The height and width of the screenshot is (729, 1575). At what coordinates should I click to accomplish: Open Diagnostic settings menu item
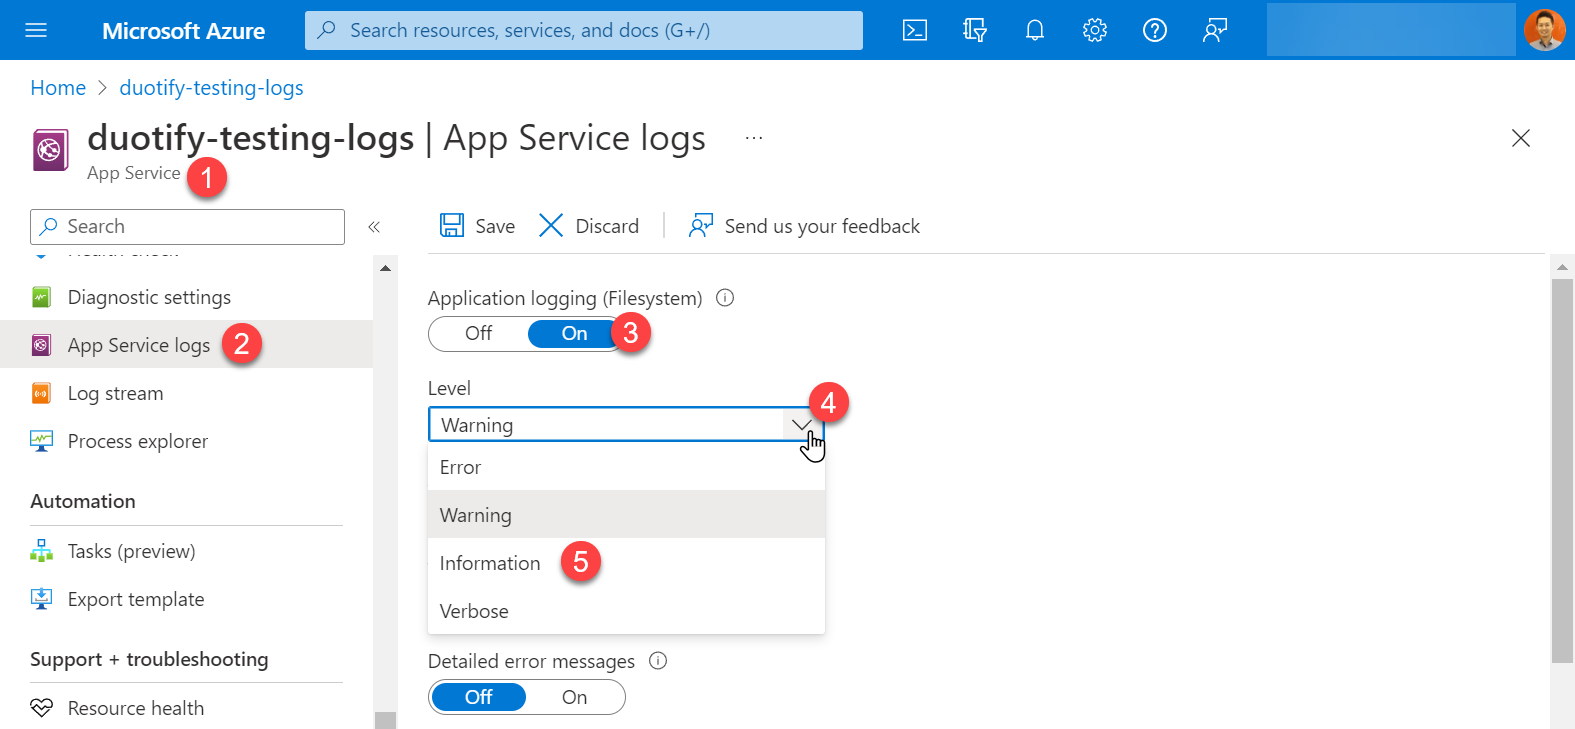point(186,297)
